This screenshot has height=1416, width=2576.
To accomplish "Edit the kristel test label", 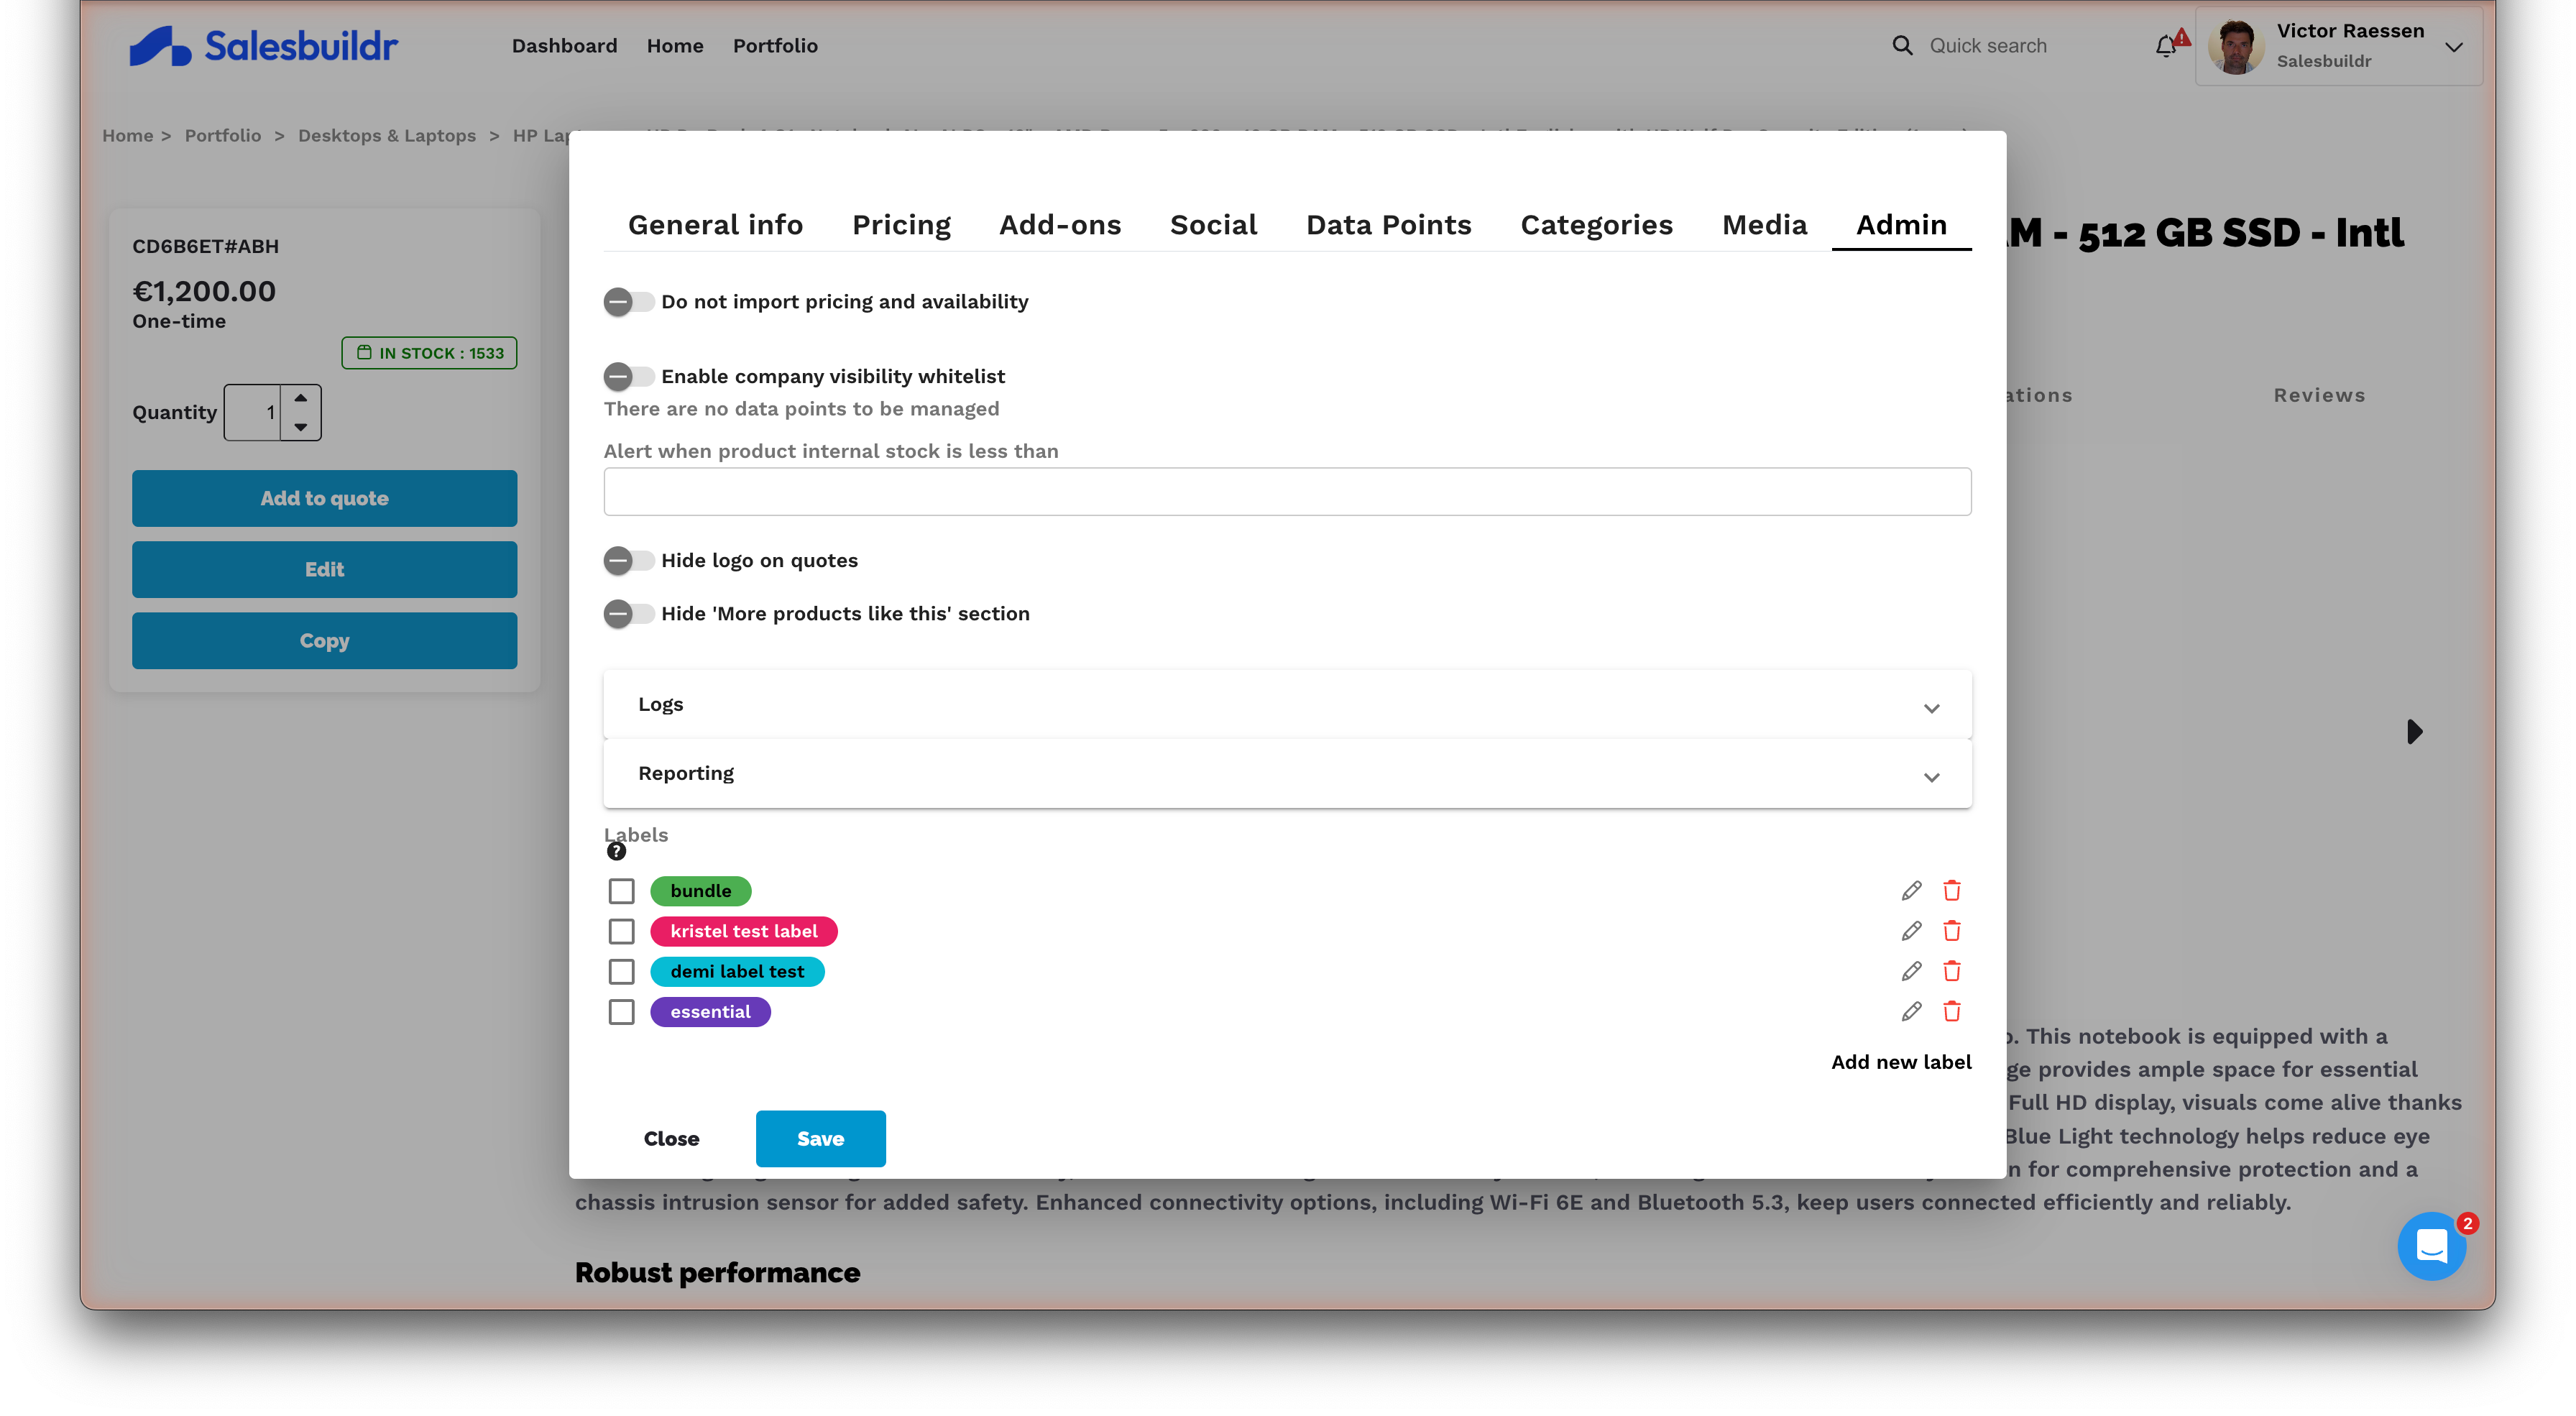I will (x=1911, y=931).
